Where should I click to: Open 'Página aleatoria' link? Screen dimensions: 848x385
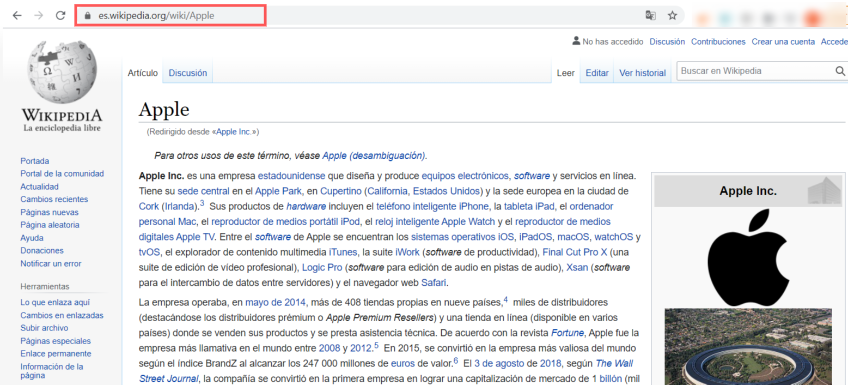[x=50, y=225]
